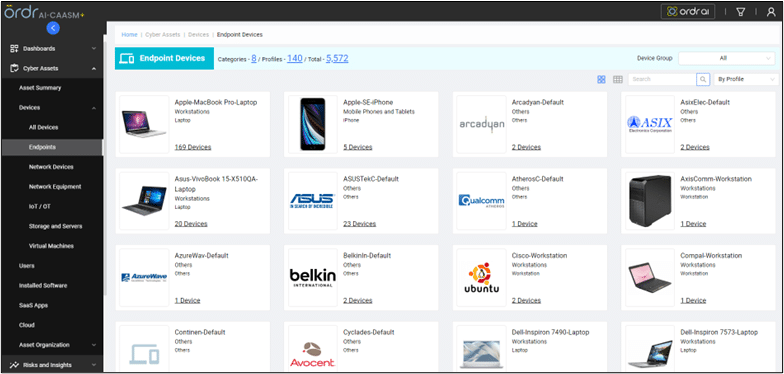Open the user account profile icon

[770, 12]
